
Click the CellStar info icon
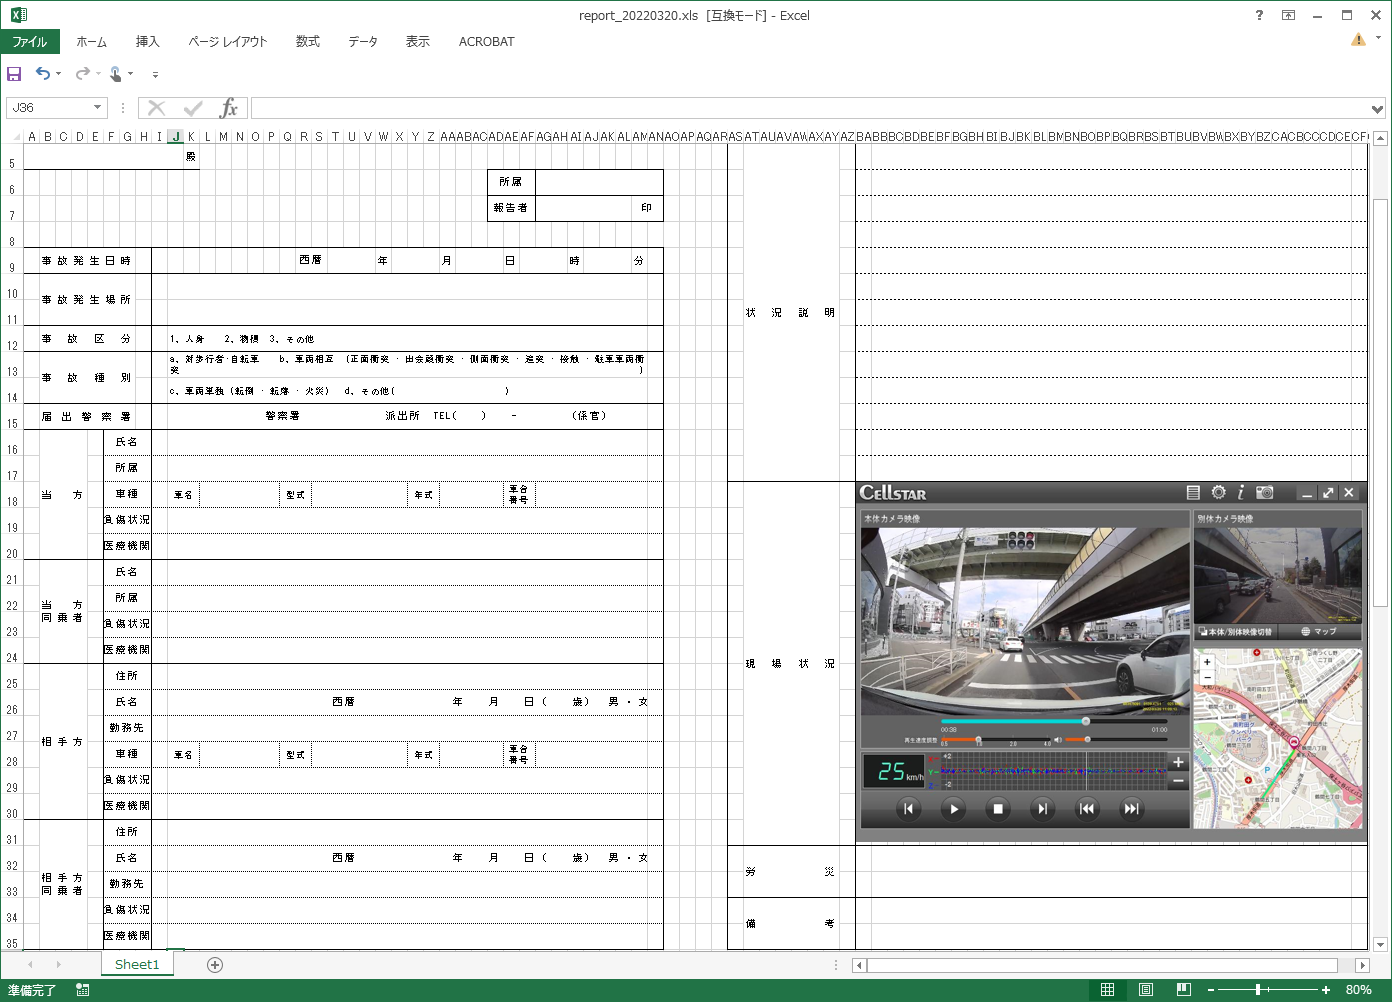coord(1241,492)
